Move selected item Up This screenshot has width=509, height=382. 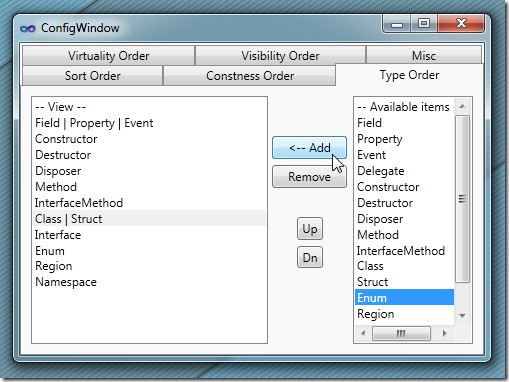tap(310, 229)
